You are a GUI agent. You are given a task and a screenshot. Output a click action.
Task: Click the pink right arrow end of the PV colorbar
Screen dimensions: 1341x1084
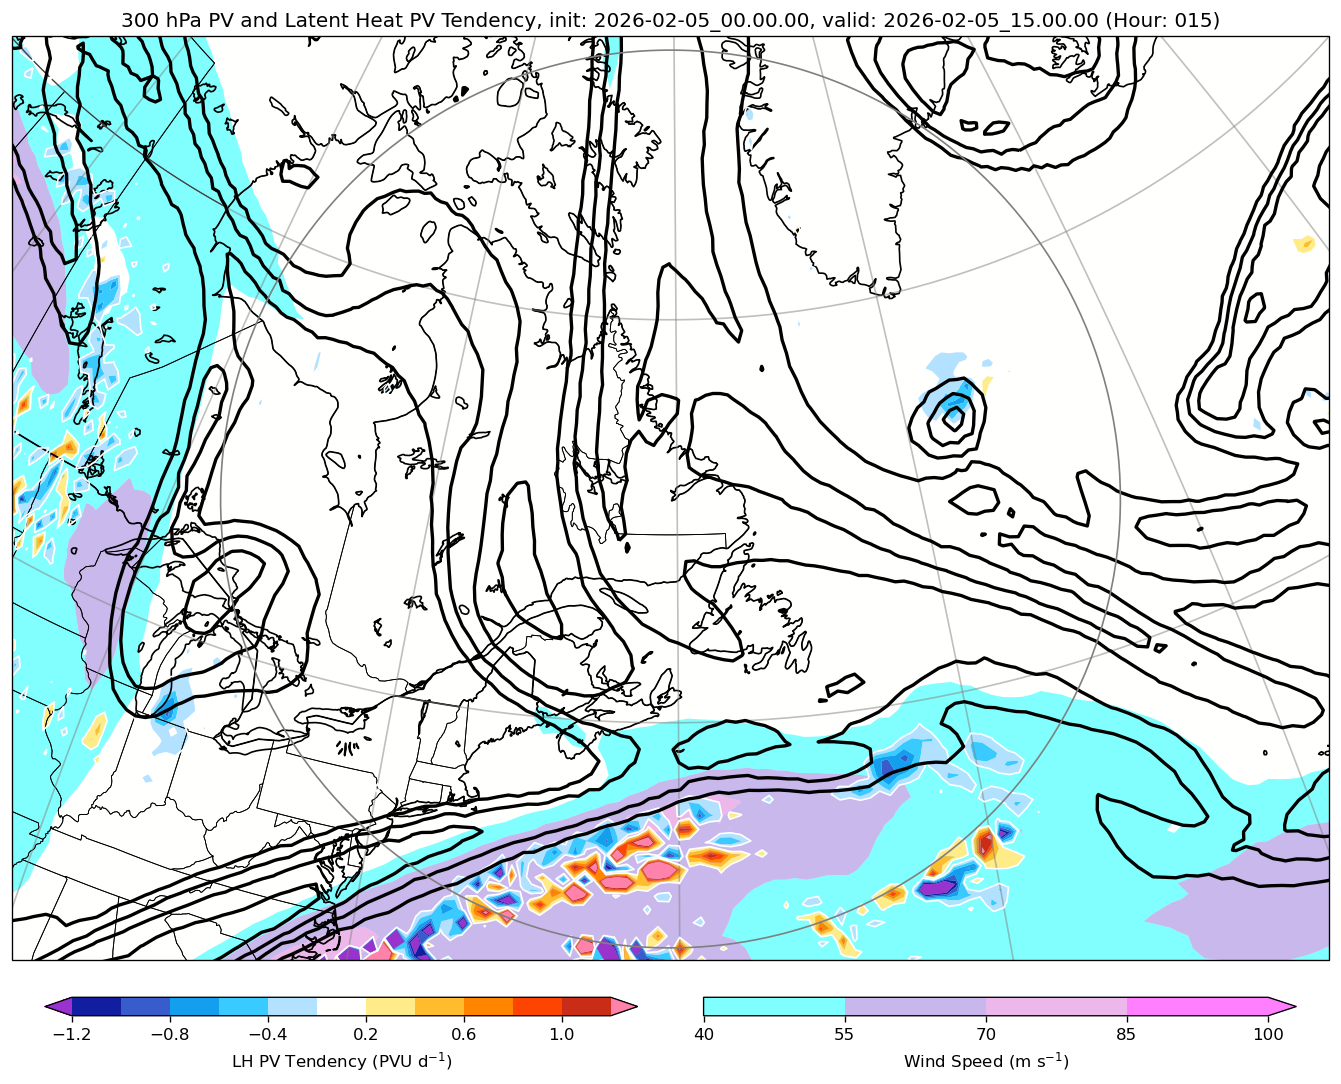(624, 1006)
